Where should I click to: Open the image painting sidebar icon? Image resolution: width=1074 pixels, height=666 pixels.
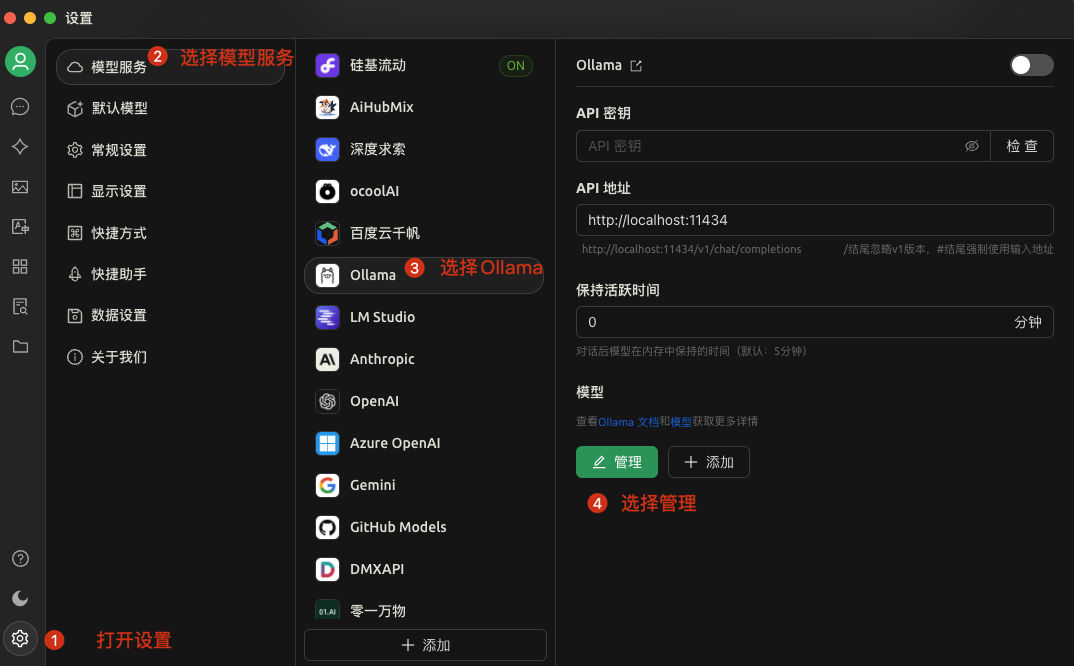click(x=20, y=186)
